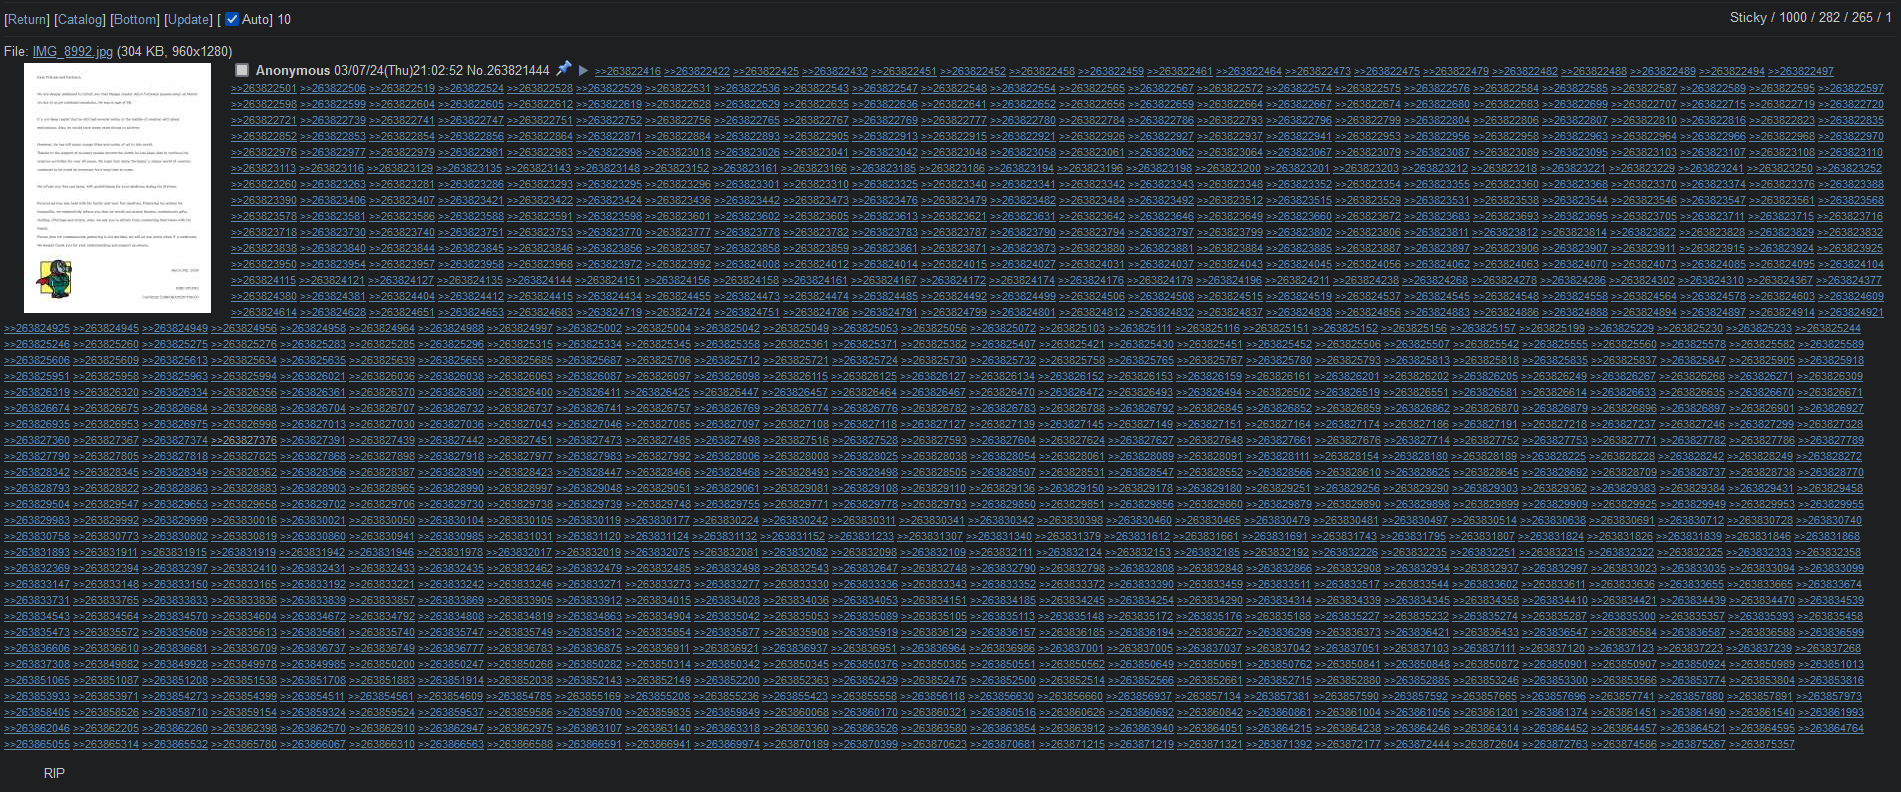Viewport: 1901px width, 792px height.
Task: View quoted post >>263823388
Action: point(1851,184)
